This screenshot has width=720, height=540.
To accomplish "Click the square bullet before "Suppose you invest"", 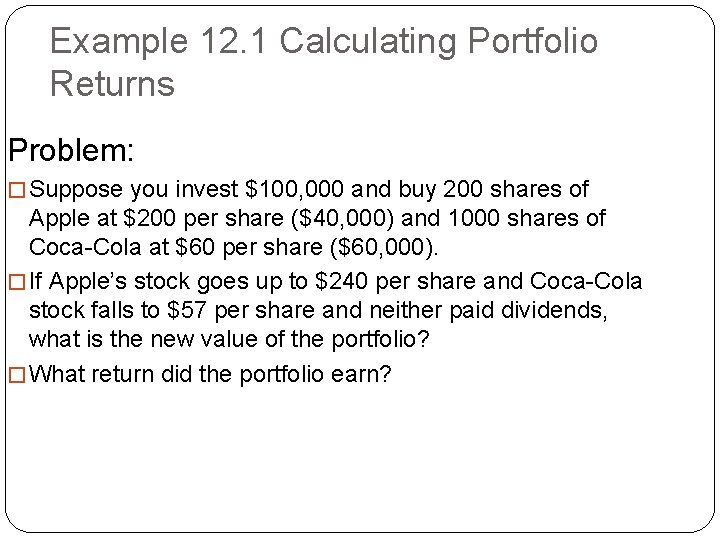I will tap(18, 190).
